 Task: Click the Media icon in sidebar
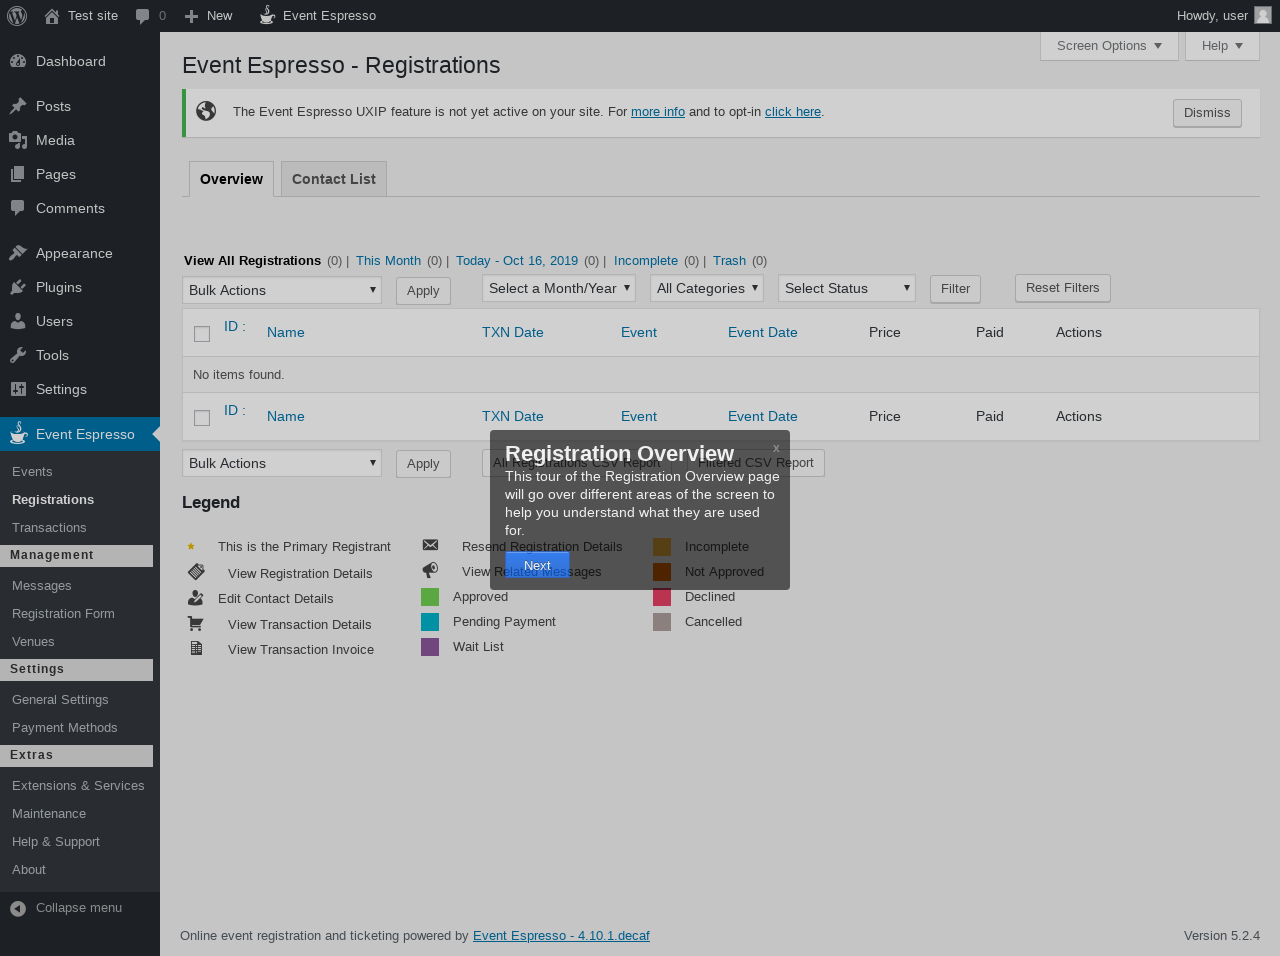pyautogui.click(x=18, y=140)
